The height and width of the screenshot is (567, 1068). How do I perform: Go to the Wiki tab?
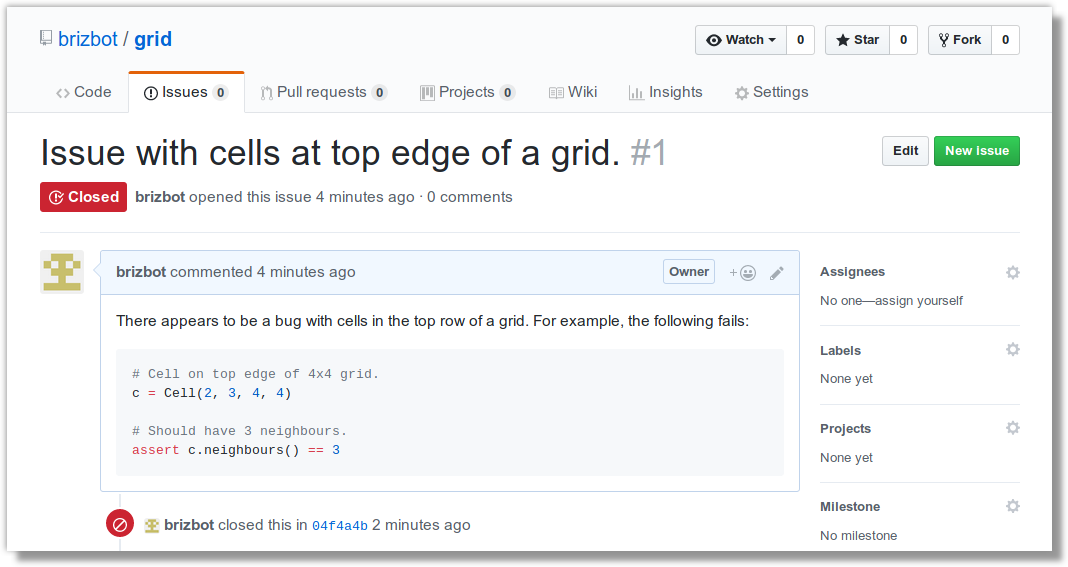click(573, 92)
